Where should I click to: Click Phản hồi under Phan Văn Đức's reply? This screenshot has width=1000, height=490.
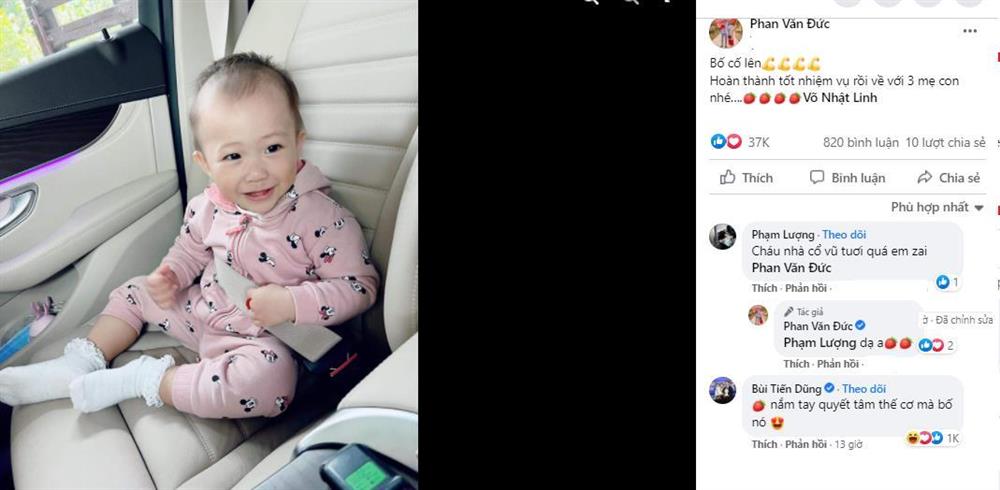(838, 364)
